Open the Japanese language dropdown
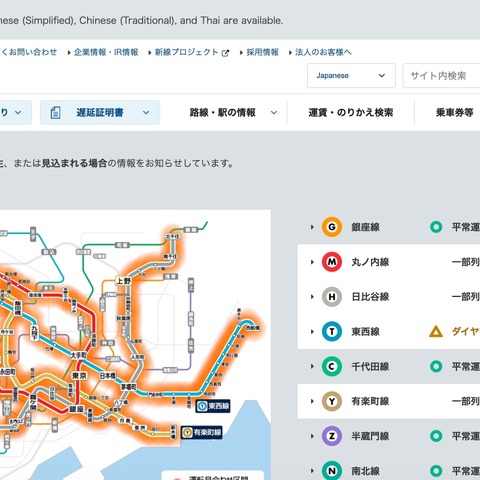This screenshot has height=480, width=480. pyautogui.click(x=351, y=76)
